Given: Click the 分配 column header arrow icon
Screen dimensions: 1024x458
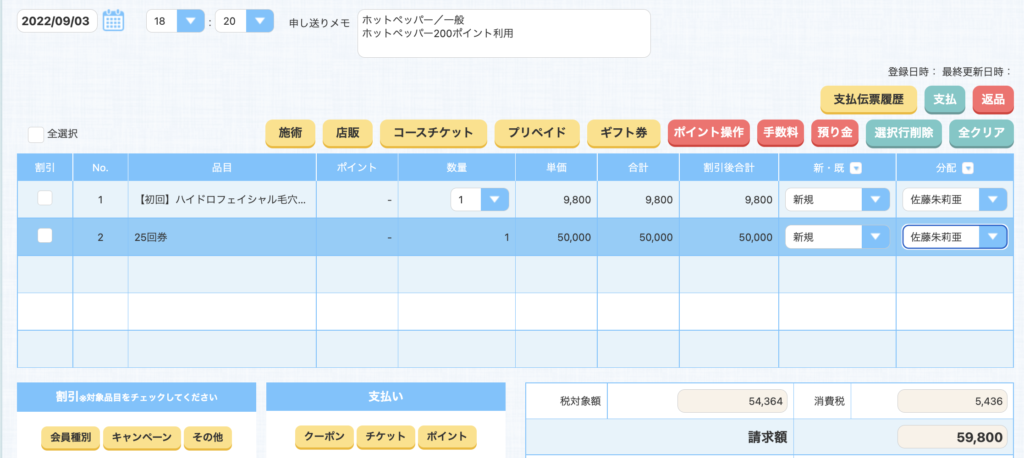Looking at the screenshot, I should coord(967,168).
